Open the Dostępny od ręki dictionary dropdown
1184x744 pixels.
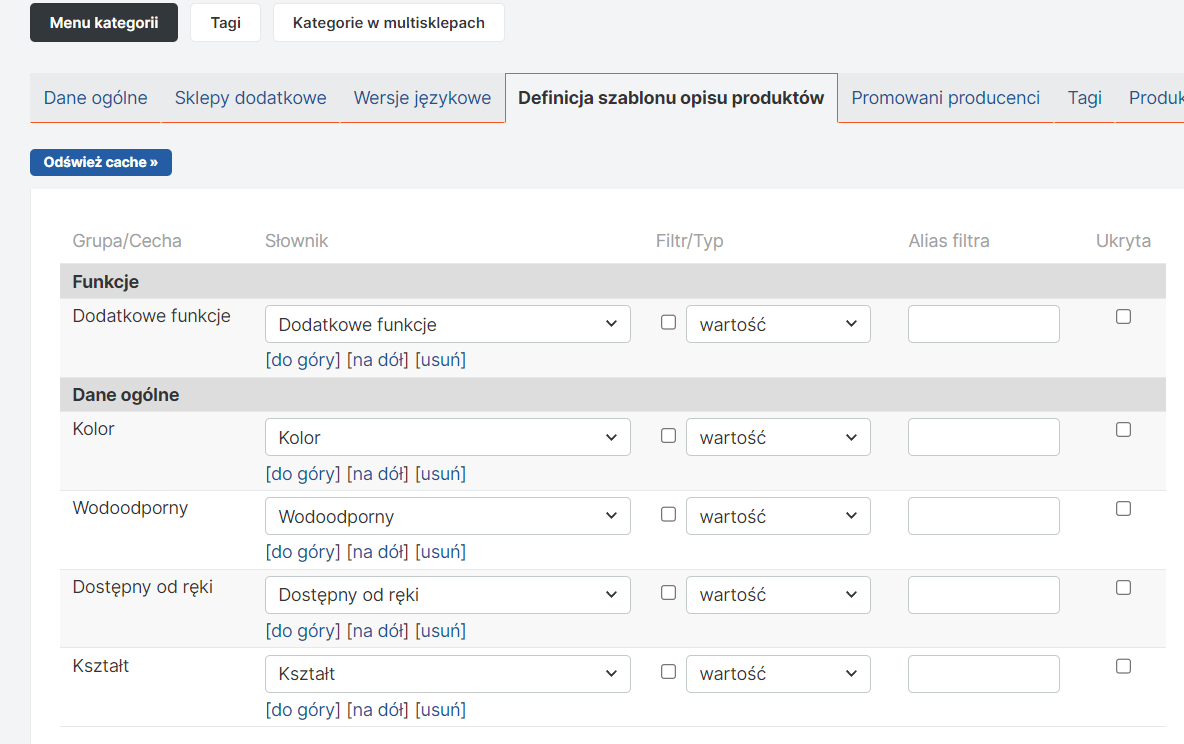pyautogui.click(x=447, y=595)
